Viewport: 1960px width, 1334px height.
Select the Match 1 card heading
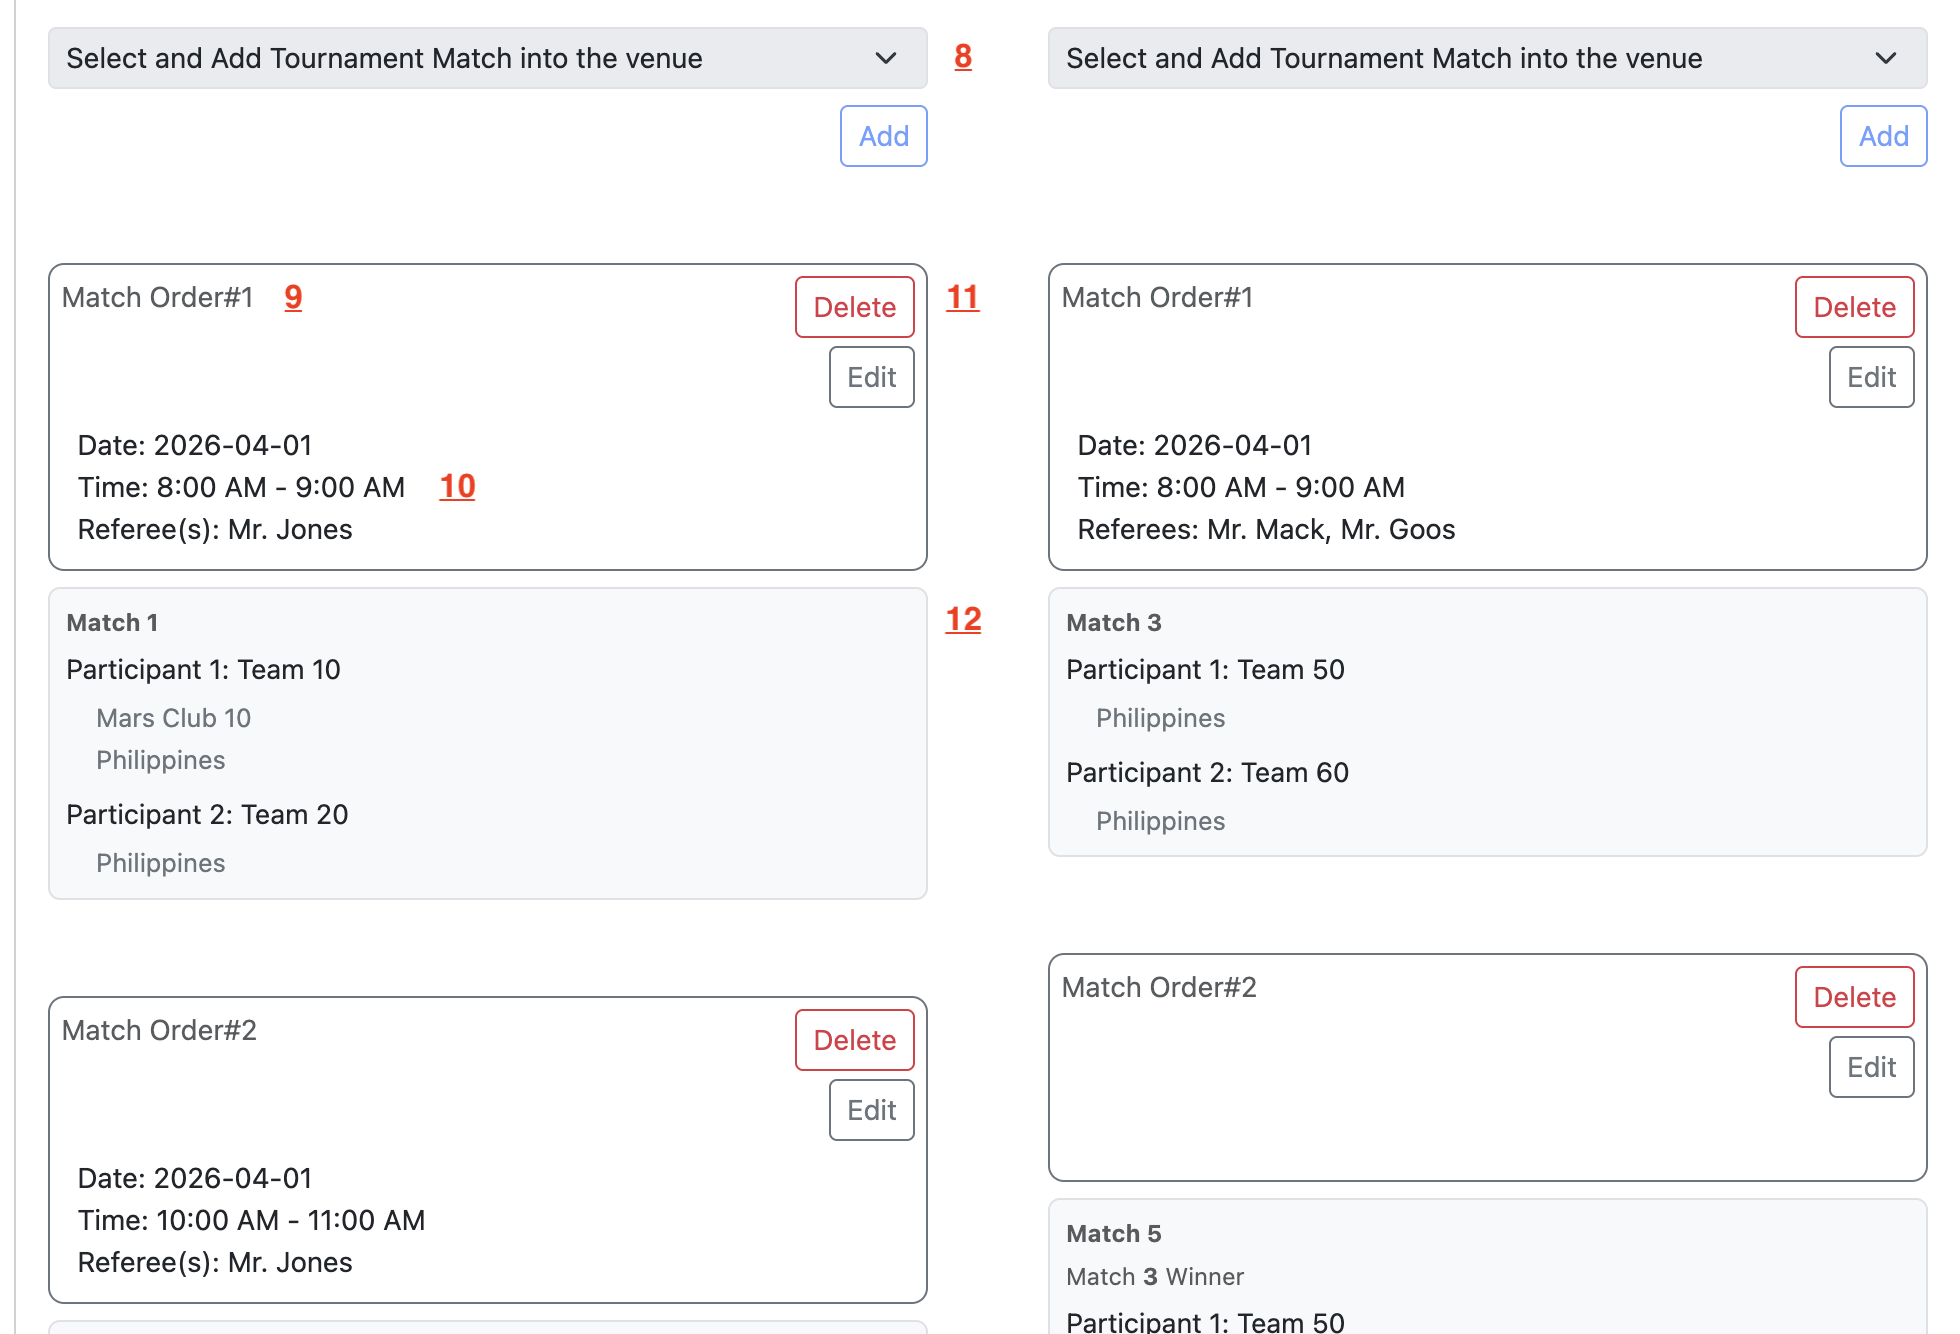tap(112, 623)
